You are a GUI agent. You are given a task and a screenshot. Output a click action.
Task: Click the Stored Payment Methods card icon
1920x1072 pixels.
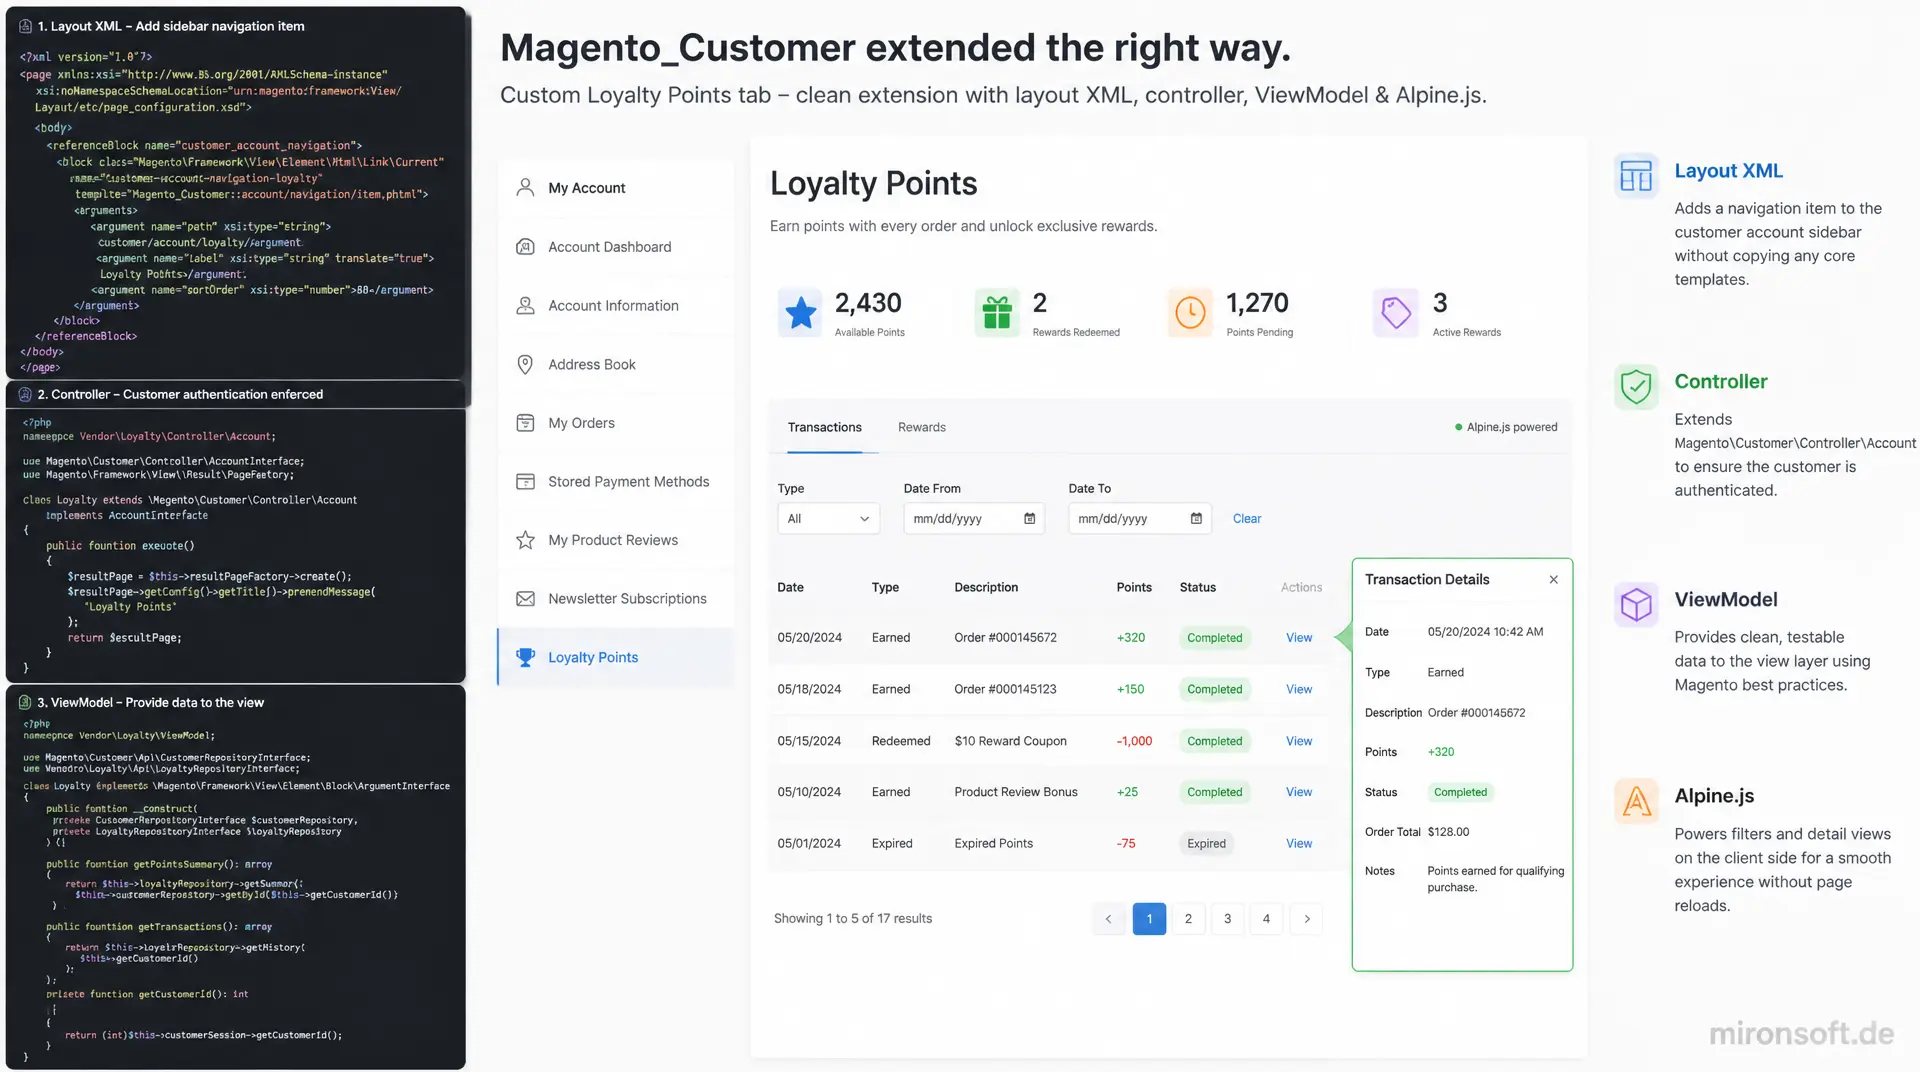[x=525, y=481]
